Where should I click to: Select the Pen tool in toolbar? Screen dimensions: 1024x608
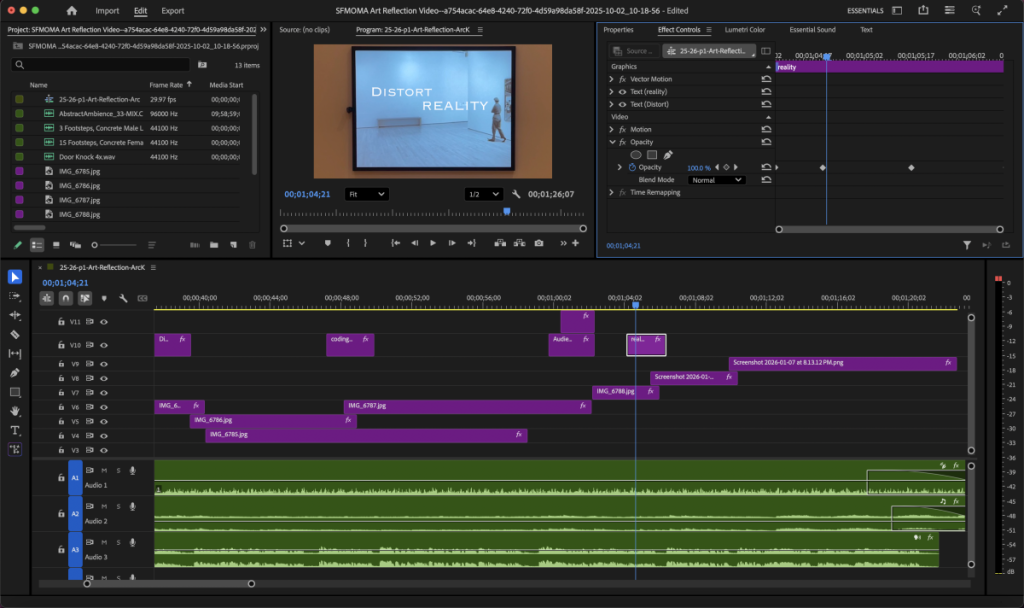click(14, 373)
